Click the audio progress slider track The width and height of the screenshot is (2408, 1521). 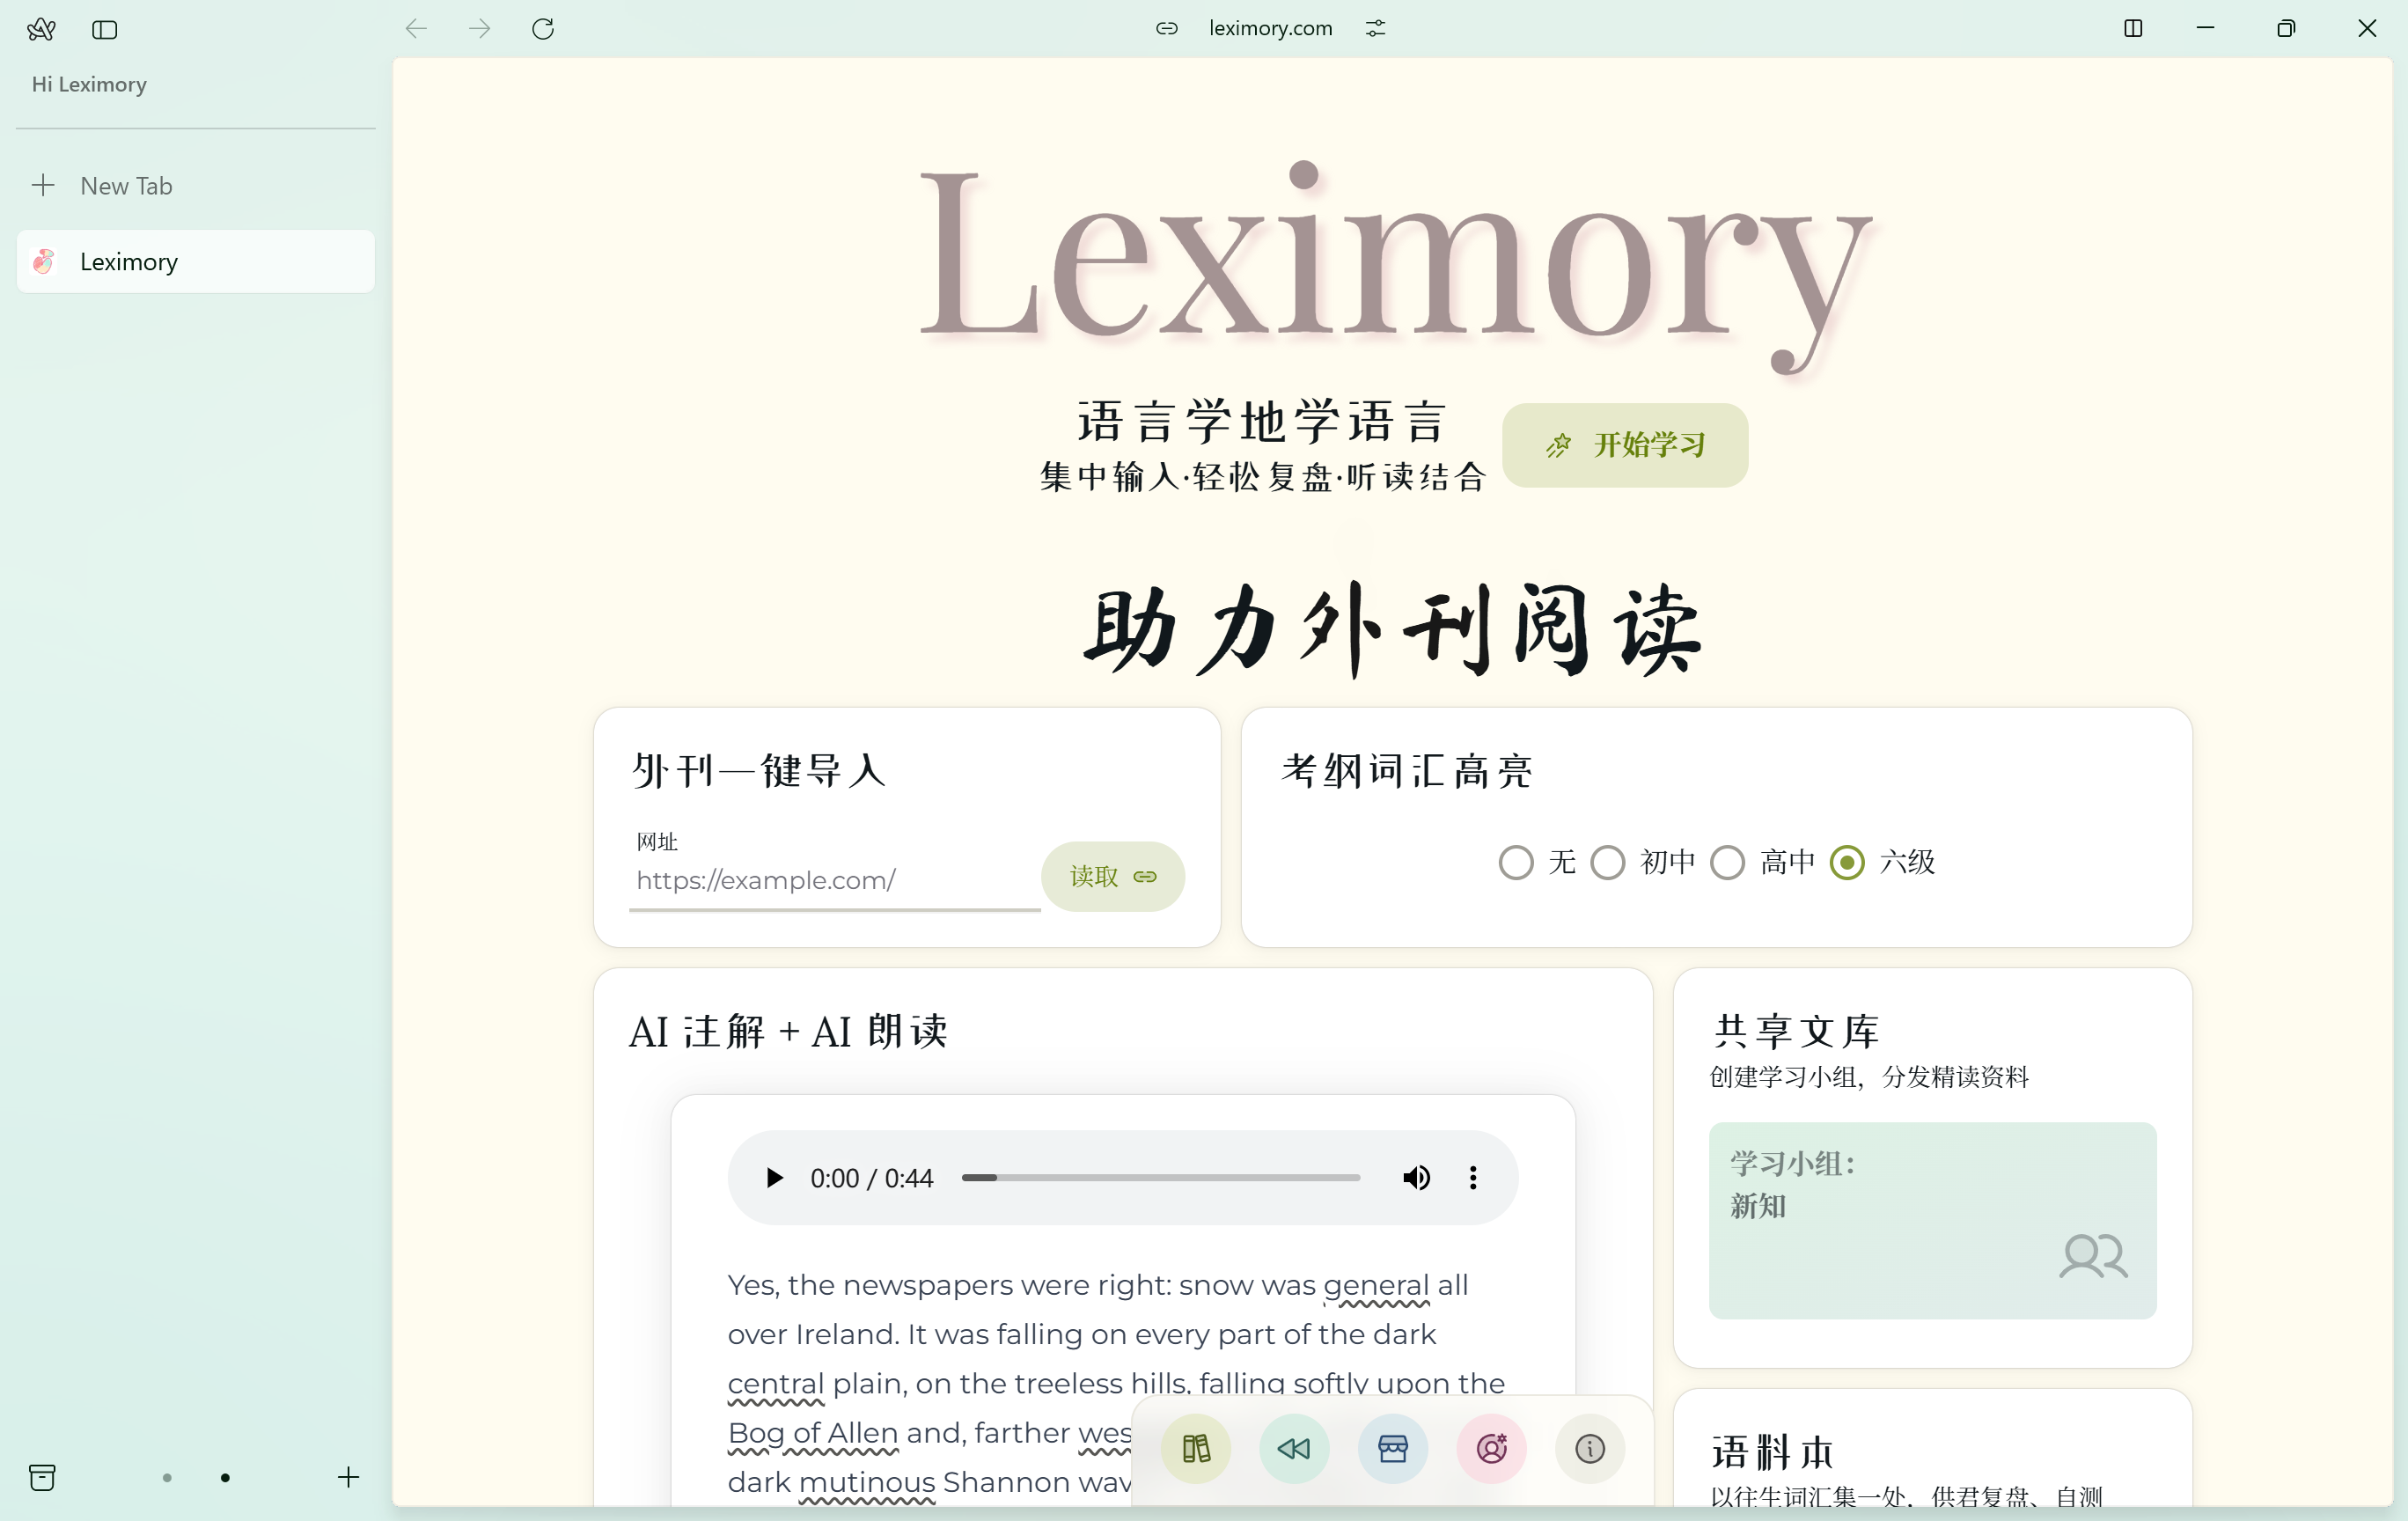coord(1160,1178)
